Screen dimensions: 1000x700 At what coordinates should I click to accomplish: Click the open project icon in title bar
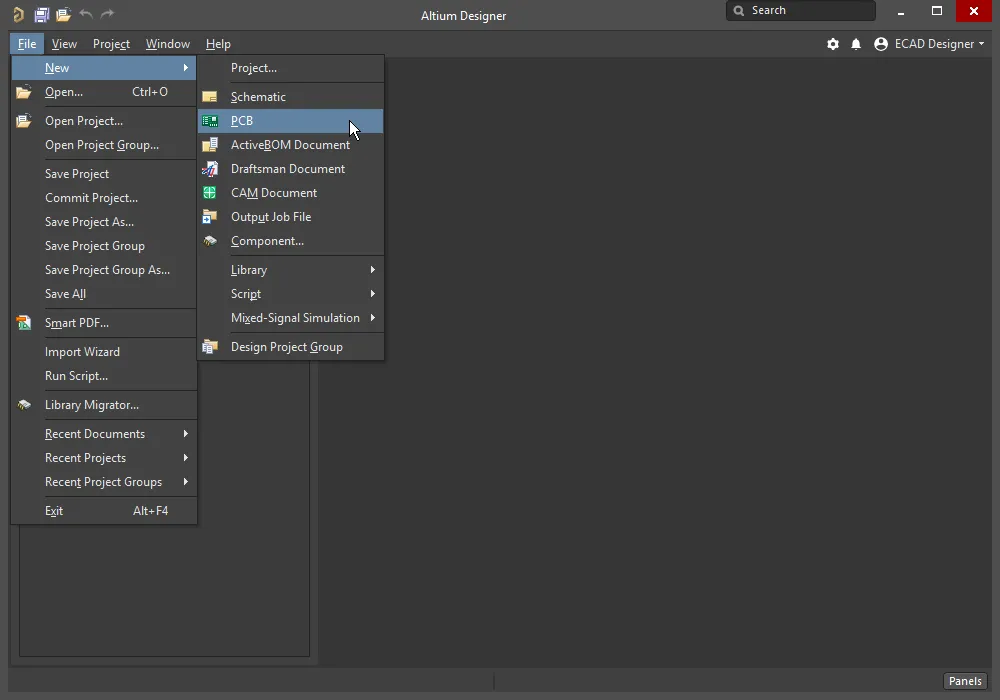click(x=63, y=14)
